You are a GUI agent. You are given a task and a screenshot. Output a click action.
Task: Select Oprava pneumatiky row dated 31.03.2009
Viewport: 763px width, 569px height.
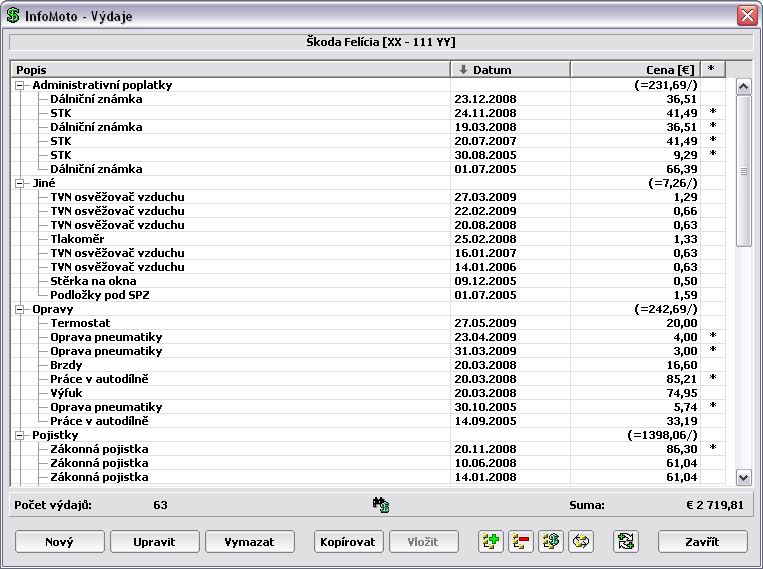(x=368, y=351)
